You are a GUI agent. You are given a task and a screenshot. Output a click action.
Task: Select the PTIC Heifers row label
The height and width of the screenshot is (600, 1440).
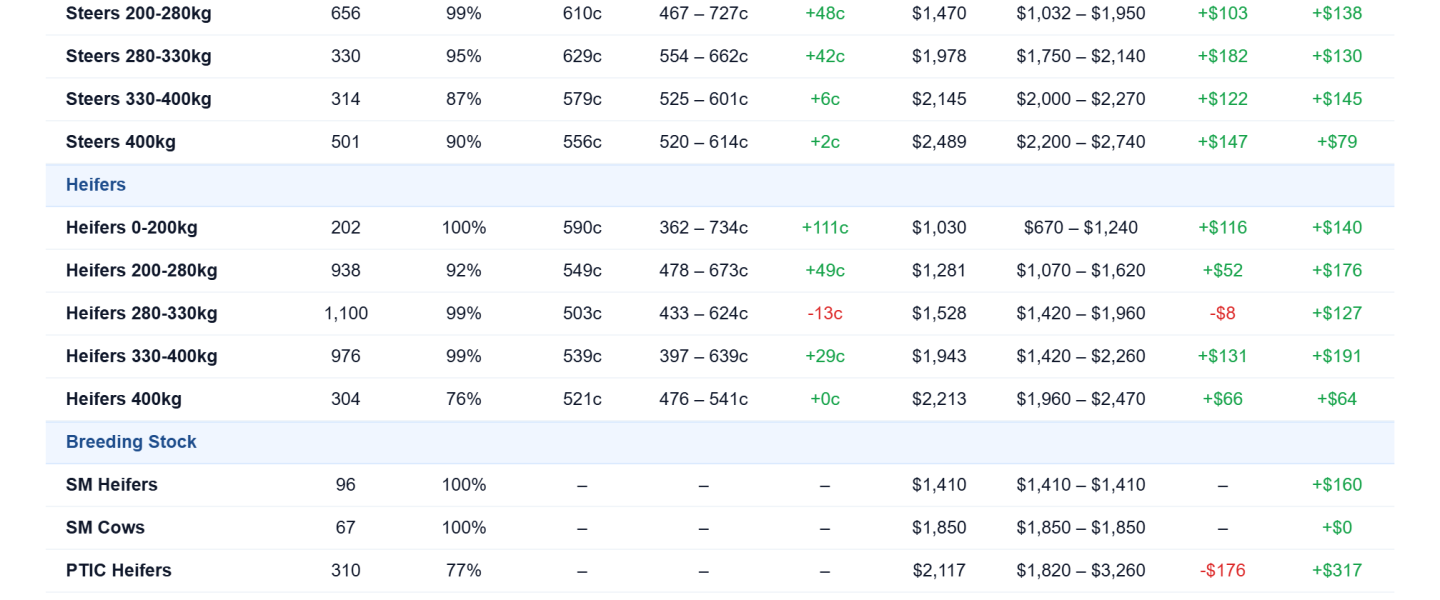click(x=119, y=571)
